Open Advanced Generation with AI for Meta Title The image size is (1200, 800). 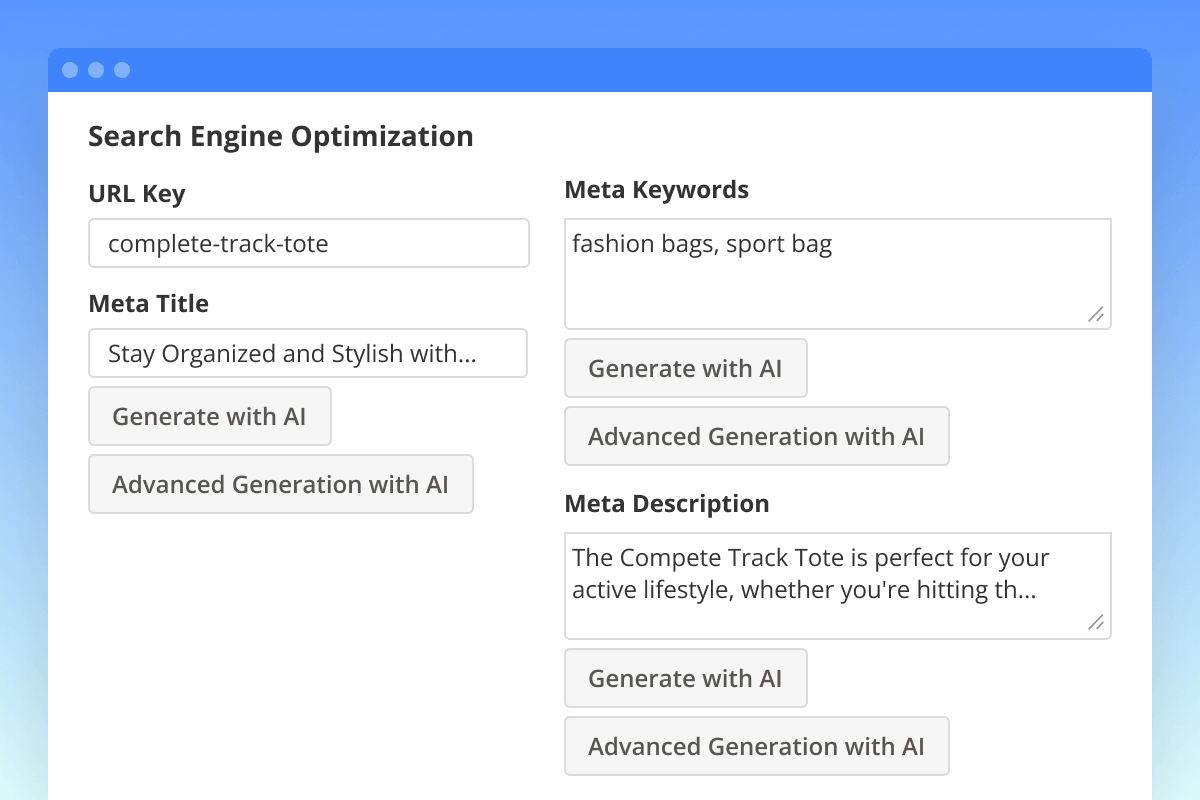(x=280, y=485)
